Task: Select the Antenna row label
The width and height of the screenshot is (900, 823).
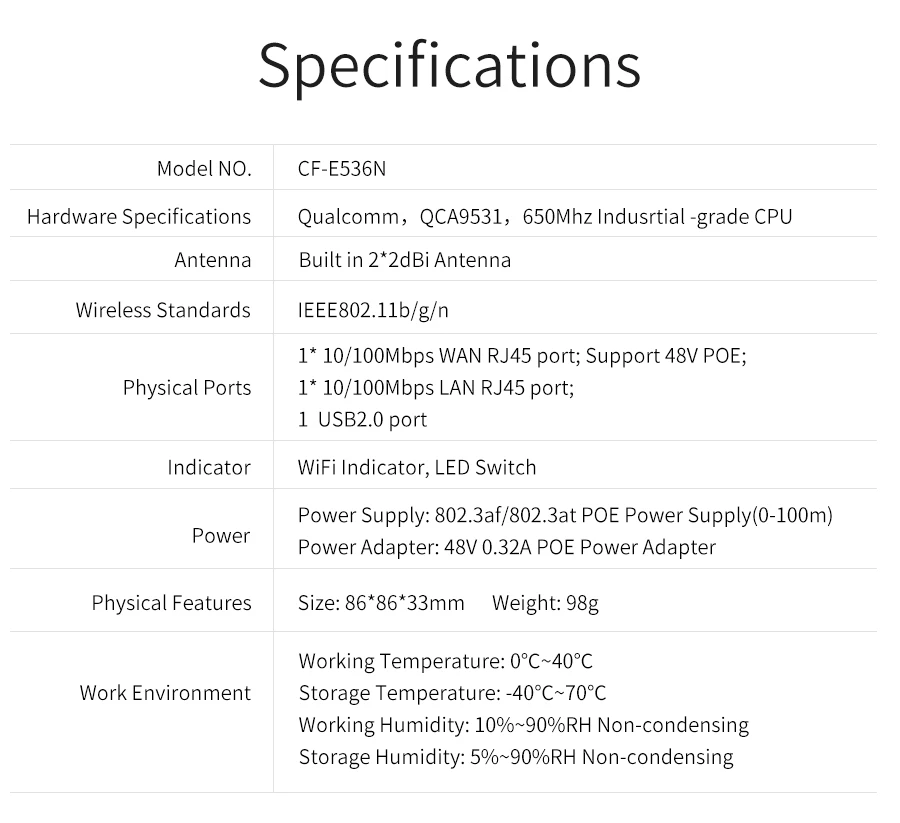Action: (x=213, y=260)
